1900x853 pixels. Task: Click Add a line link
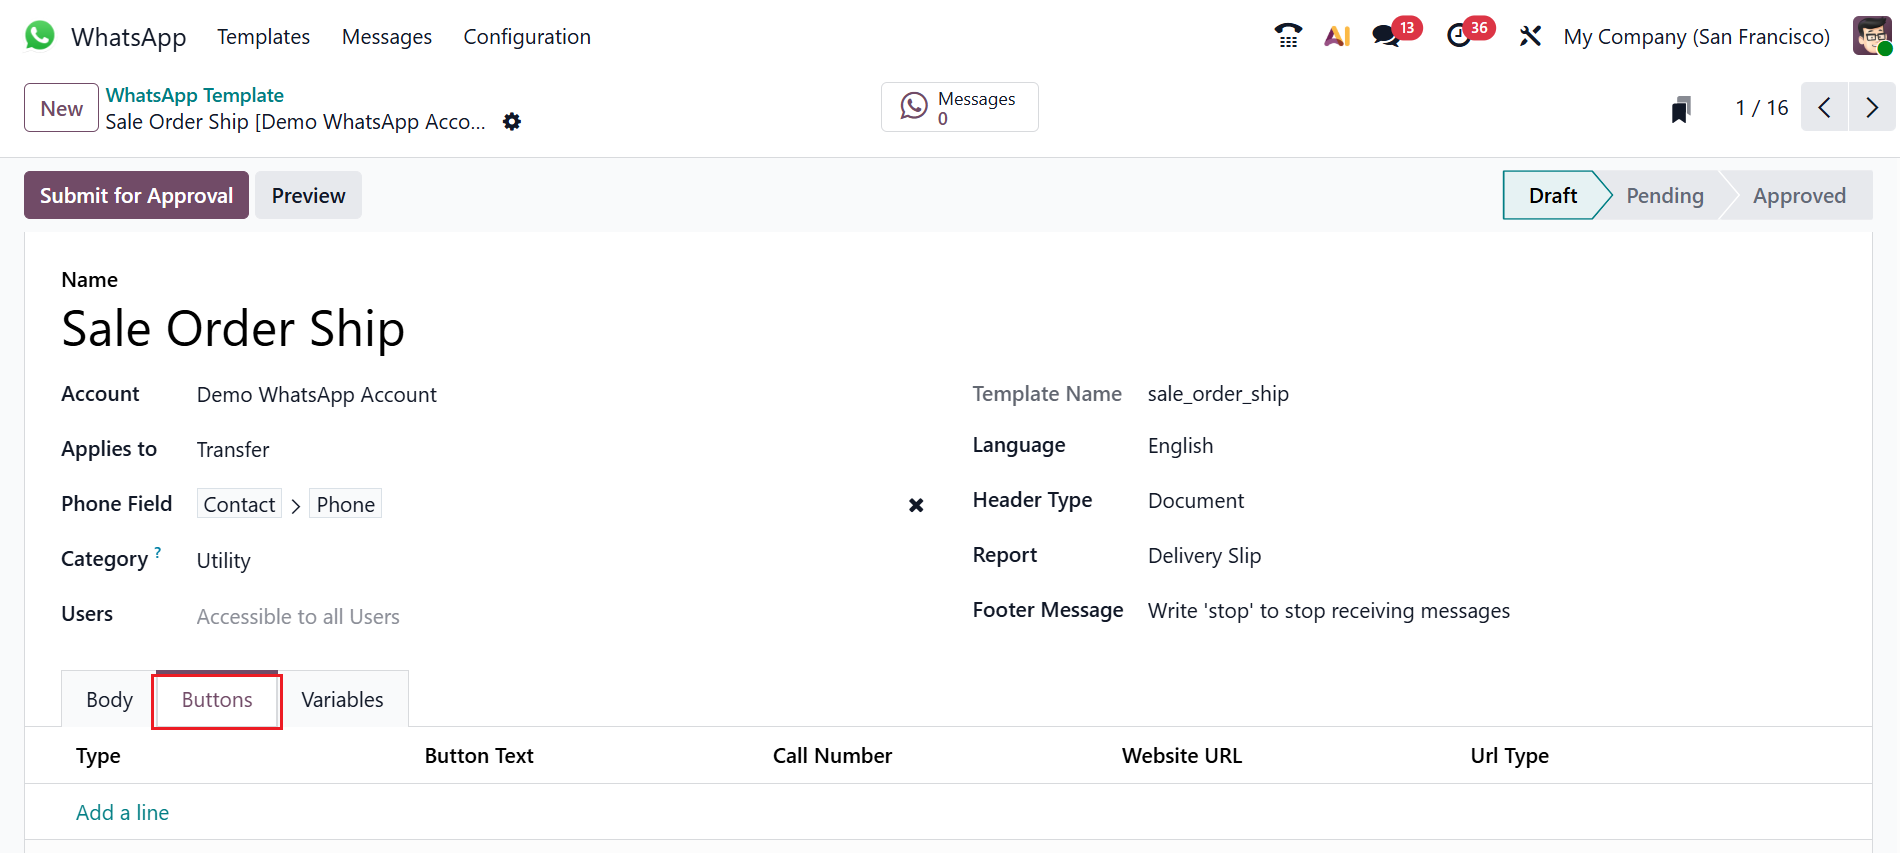click(122, 812)
